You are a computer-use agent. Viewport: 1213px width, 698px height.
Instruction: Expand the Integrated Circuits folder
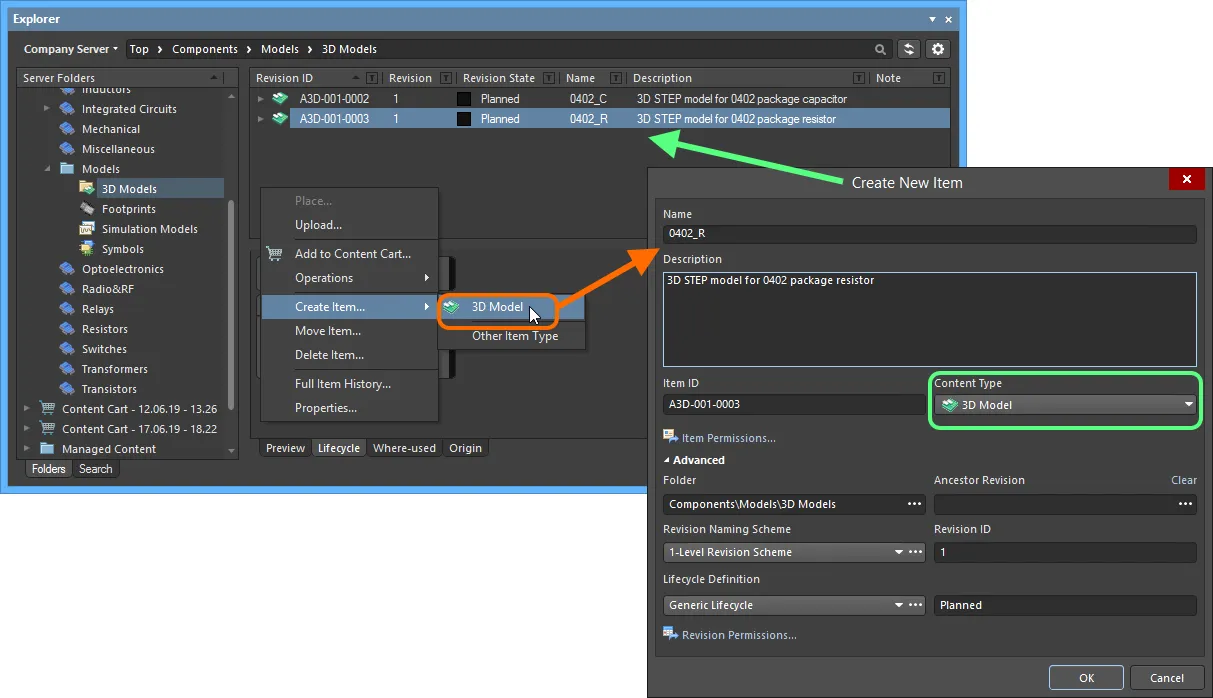(47, 109)
